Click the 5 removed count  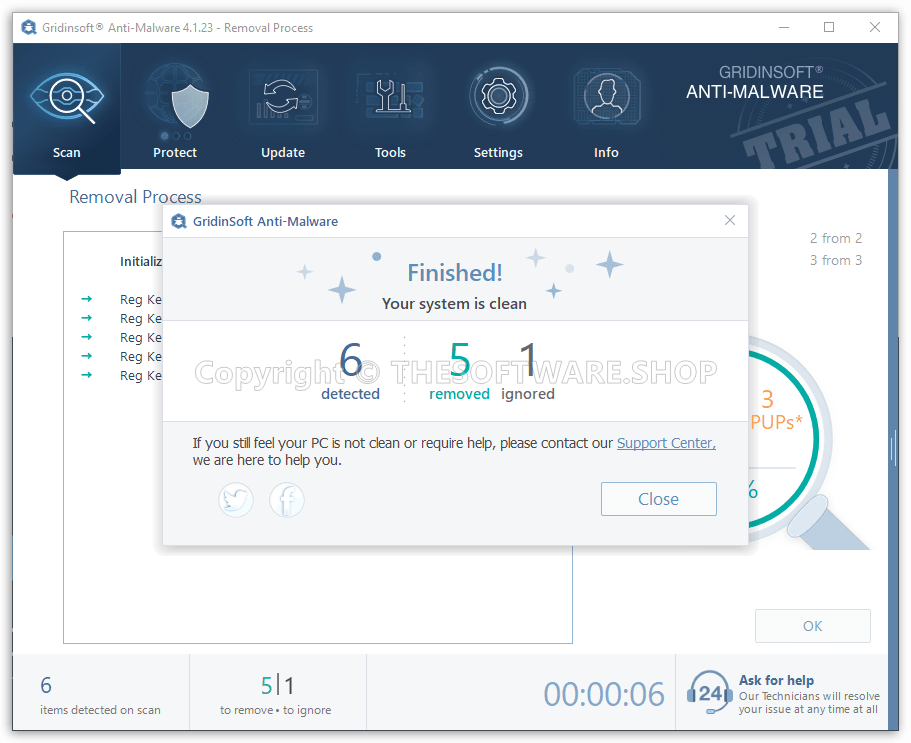(459, 362)
